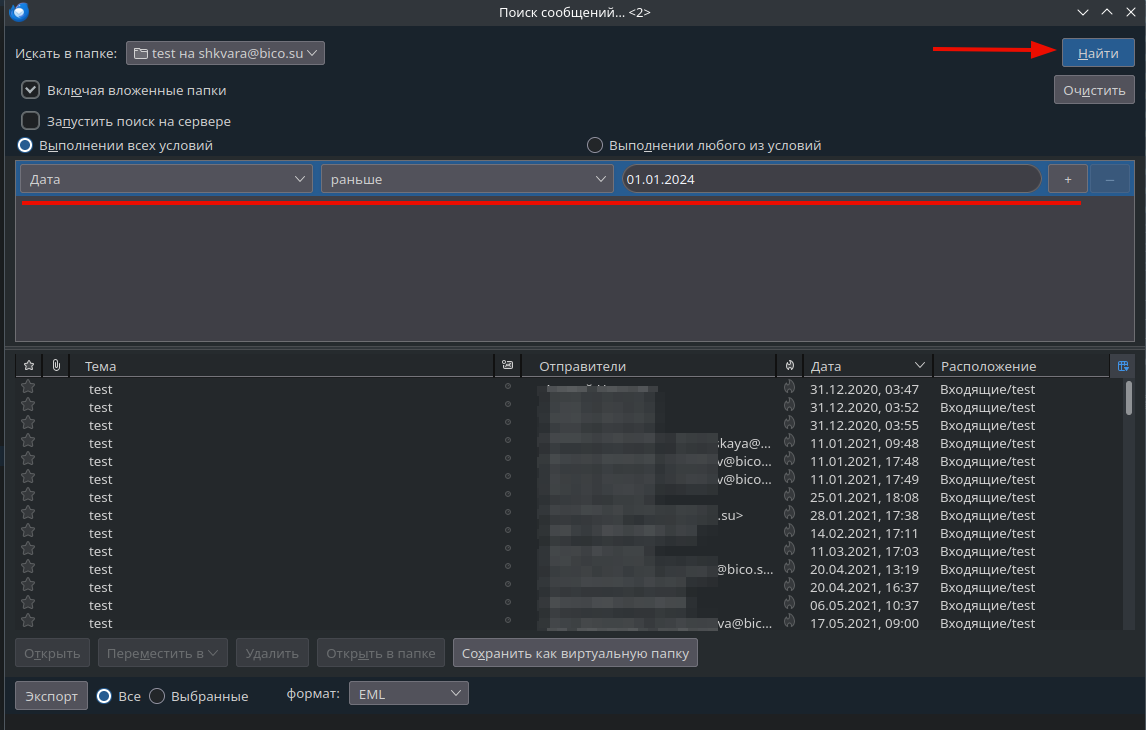Open the column picker icon in results header
The width and height of the screenshot is (1146, 730).
pos(1123,365)
